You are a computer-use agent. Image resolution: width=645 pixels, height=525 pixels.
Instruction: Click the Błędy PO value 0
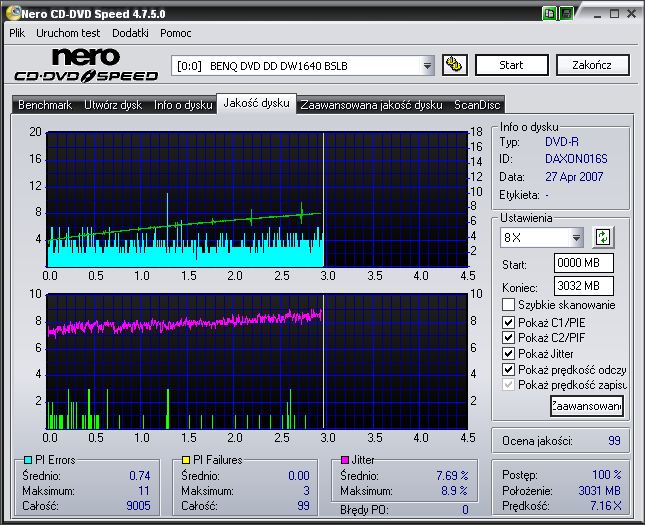coord(465,510)
